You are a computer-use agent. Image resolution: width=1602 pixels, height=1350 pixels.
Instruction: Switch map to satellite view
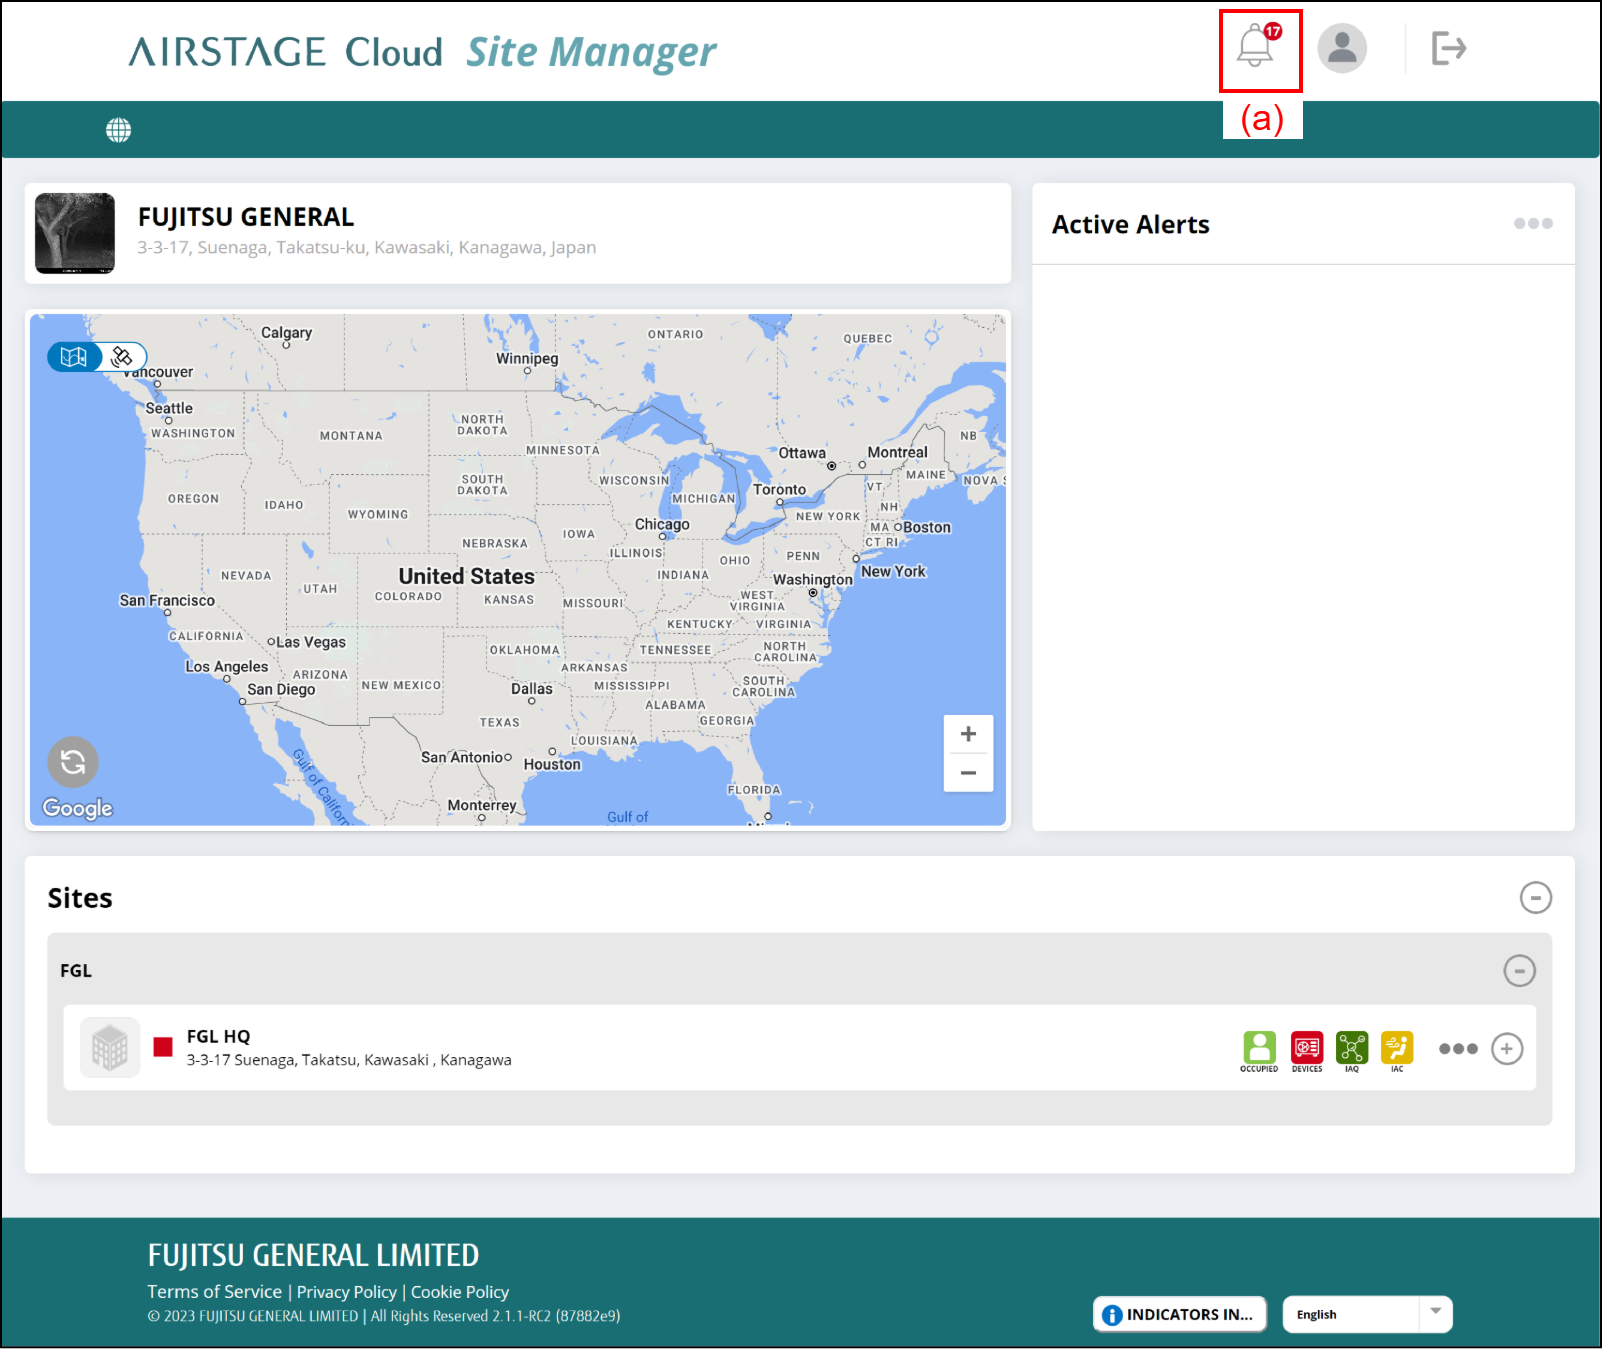click(x=123, y=357)
